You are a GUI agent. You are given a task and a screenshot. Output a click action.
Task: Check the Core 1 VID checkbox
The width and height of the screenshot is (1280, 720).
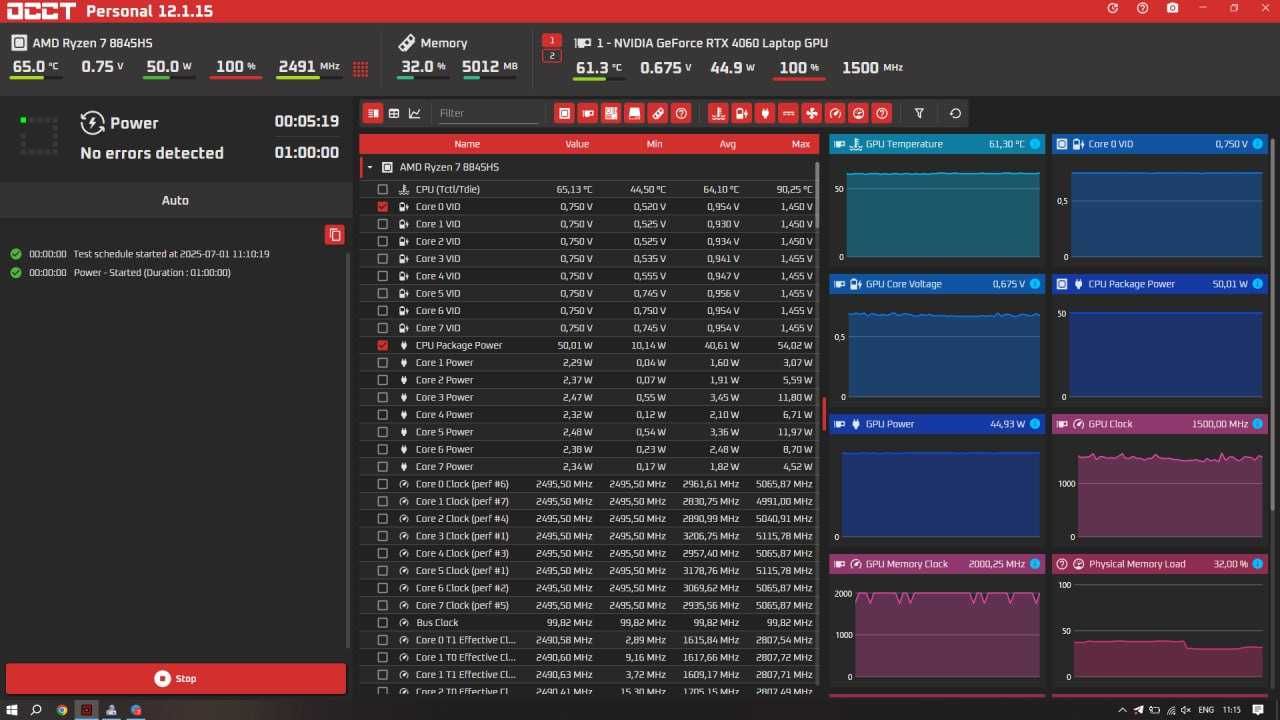coord(382,224)
